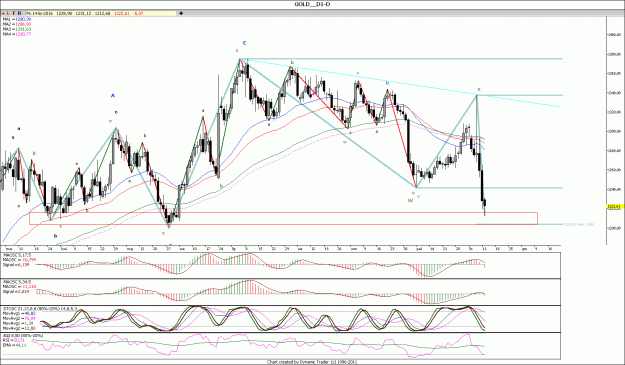The image size is (625, 365).
Task: Select the red X wave label
Action: pos(479,90)
